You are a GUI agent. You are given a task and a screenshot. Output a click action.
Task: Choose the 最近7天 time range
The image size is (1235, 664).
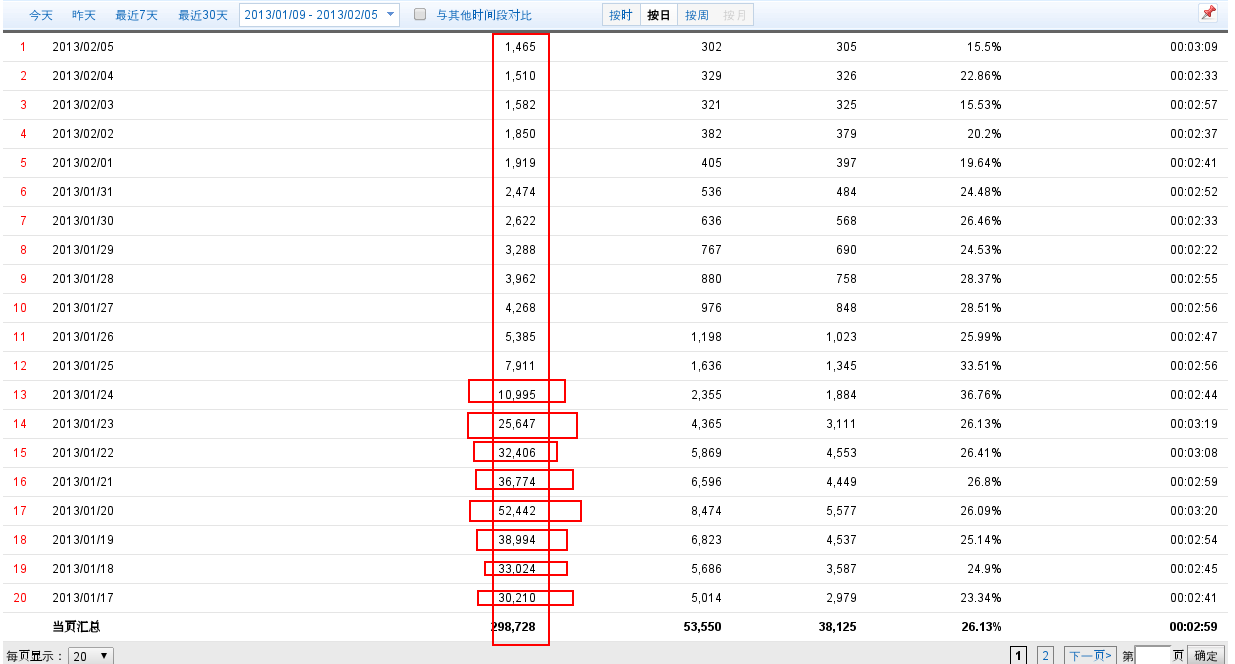[135, 15]
